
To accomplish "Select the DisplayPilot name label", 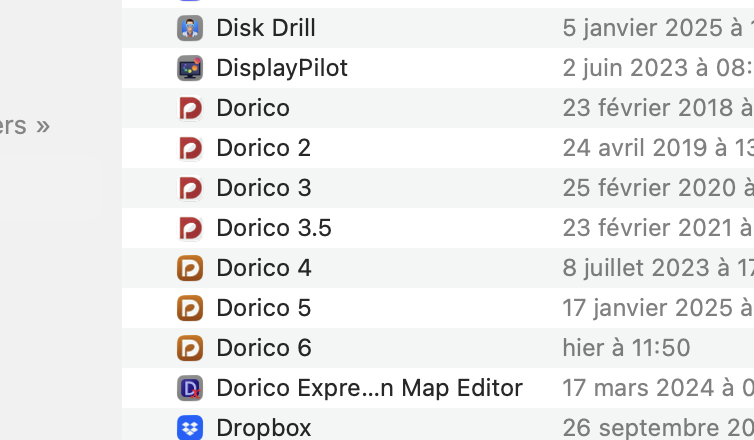I will click(282, 68).
